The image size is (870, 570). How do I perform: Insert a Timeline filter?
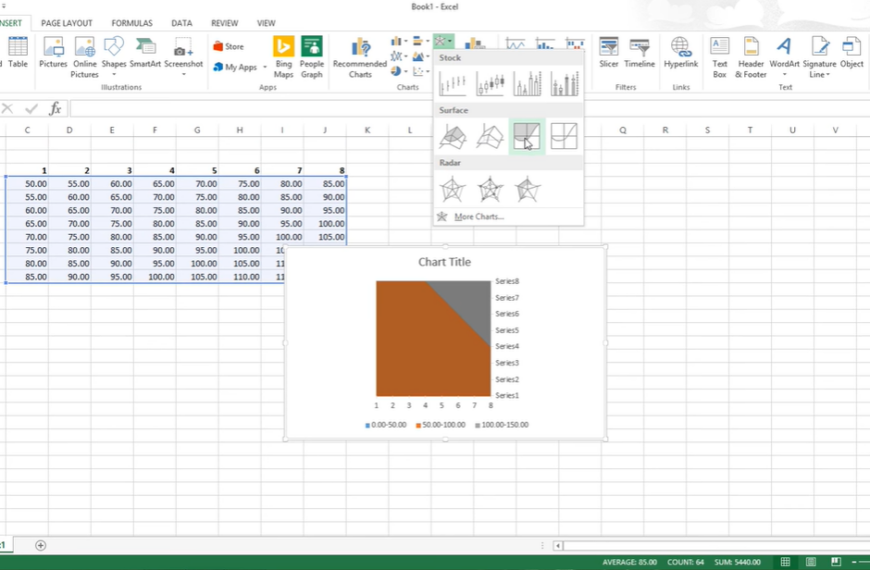pos(640,53)
